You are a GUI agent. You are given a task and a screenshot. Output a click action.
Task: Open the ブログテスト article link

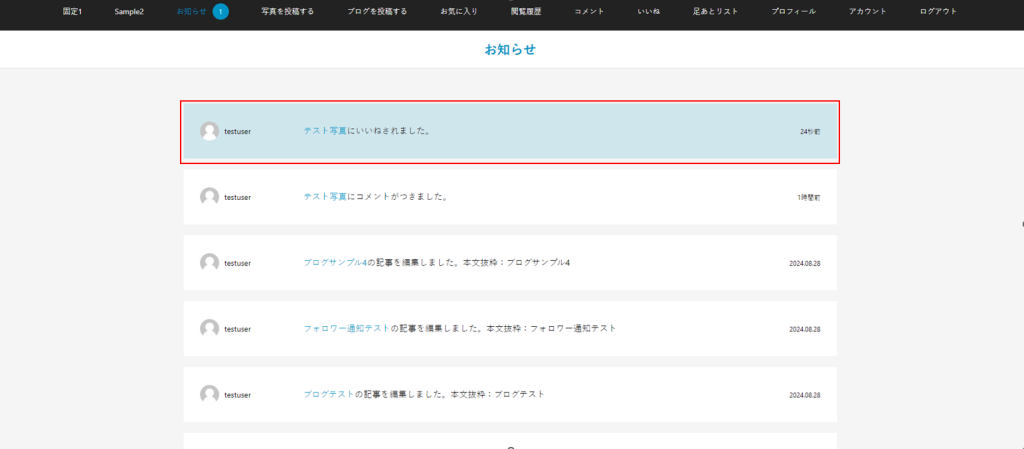coord(328,394)
